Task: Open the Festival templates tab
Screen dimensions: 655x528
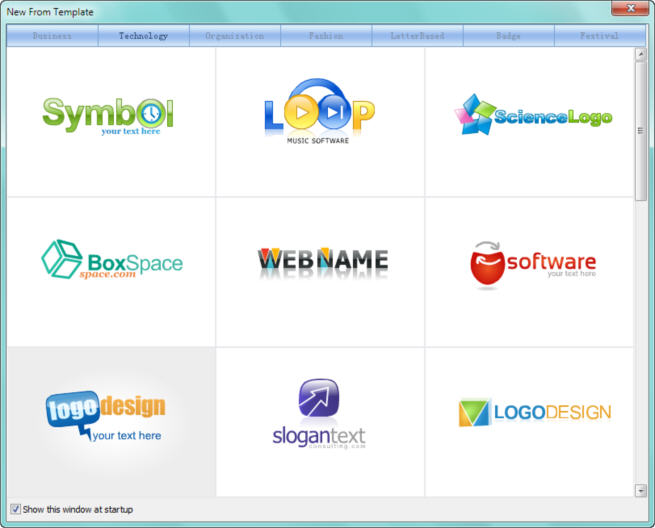Action: tap(600, 36)
